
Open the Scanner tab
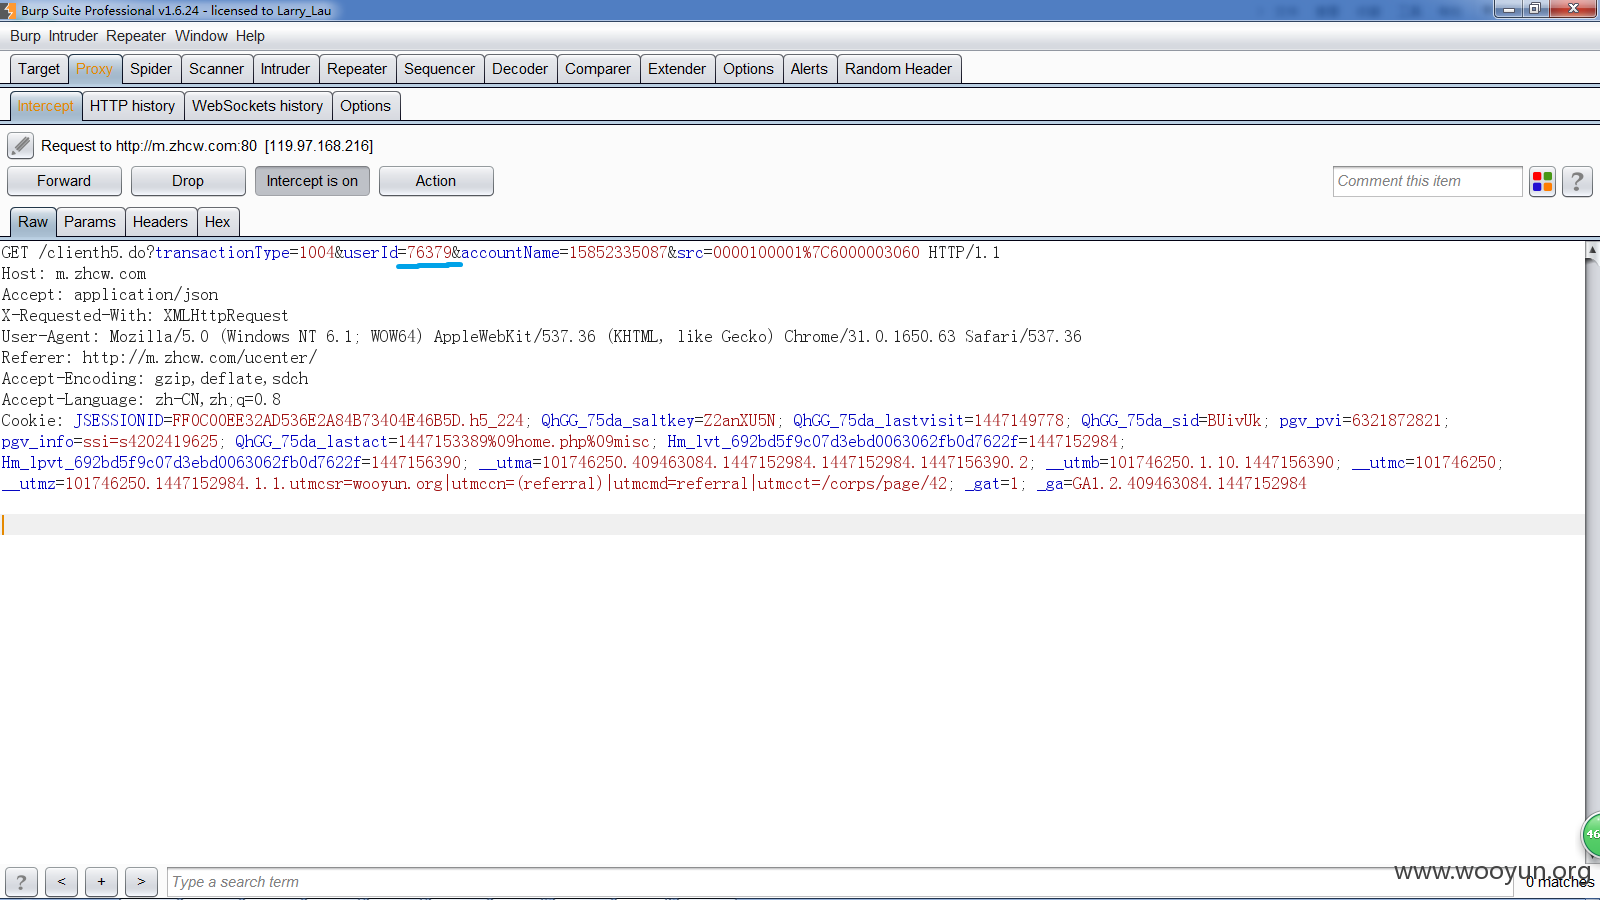tap(216, 69)
